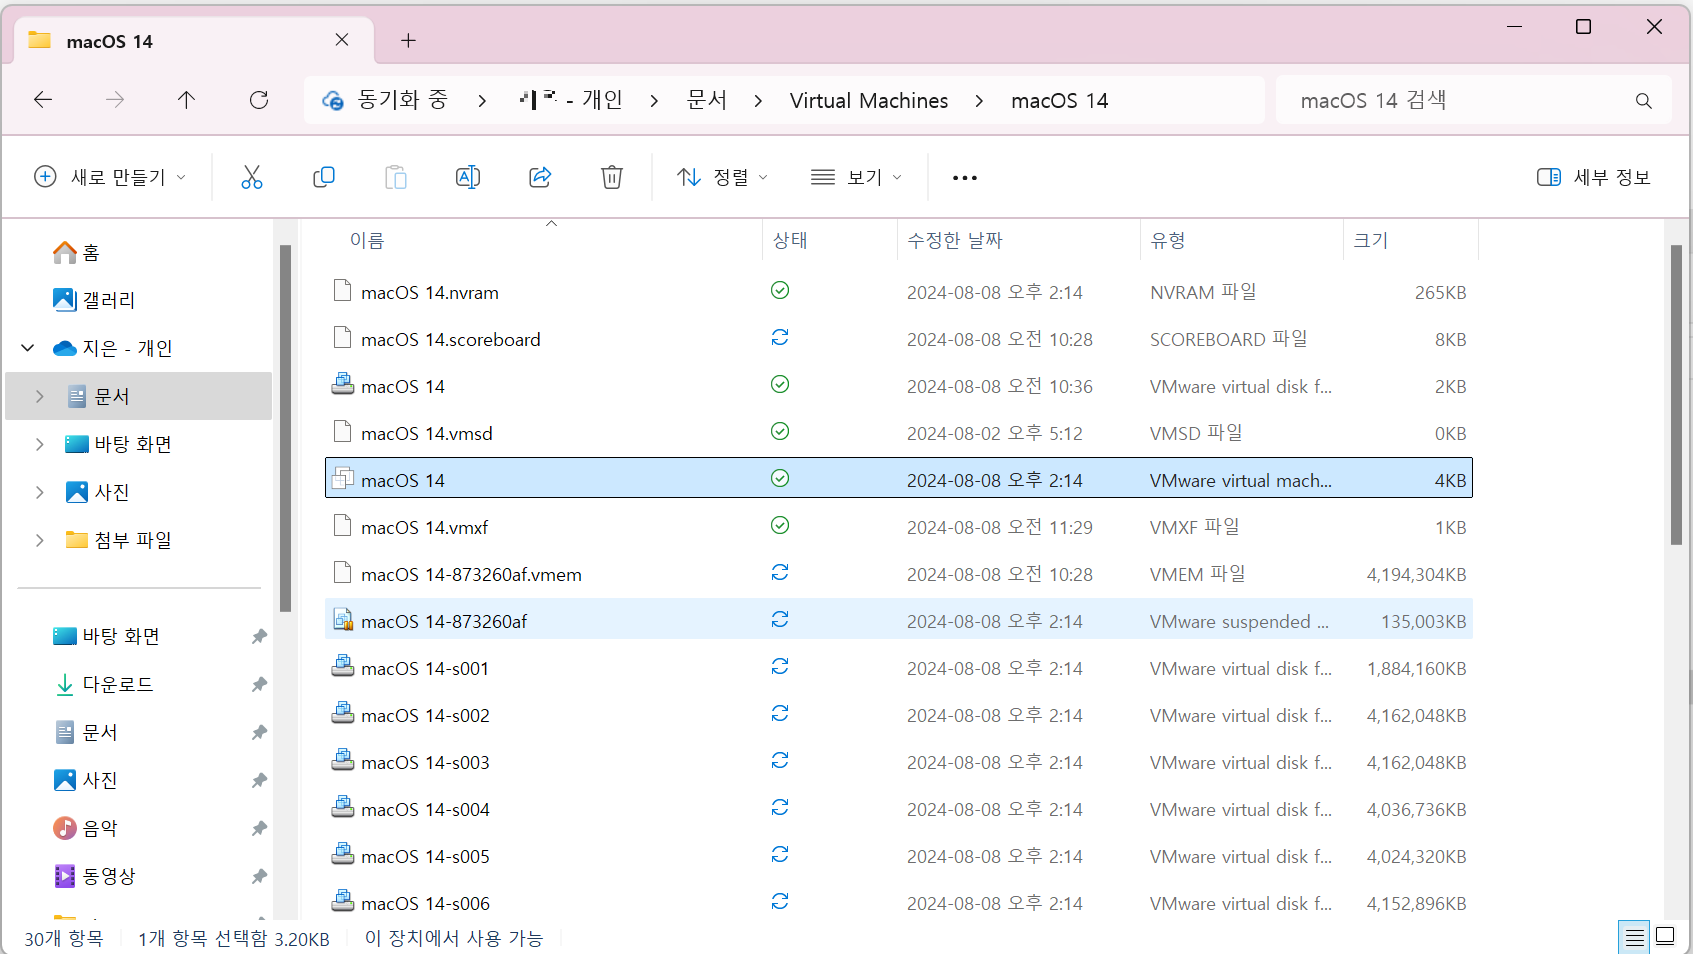Viewport: 1693px width, 954px height.
Task: Open pinned 동영상 quick access folder
Action: pyautogui.click(x=94, y=876)
